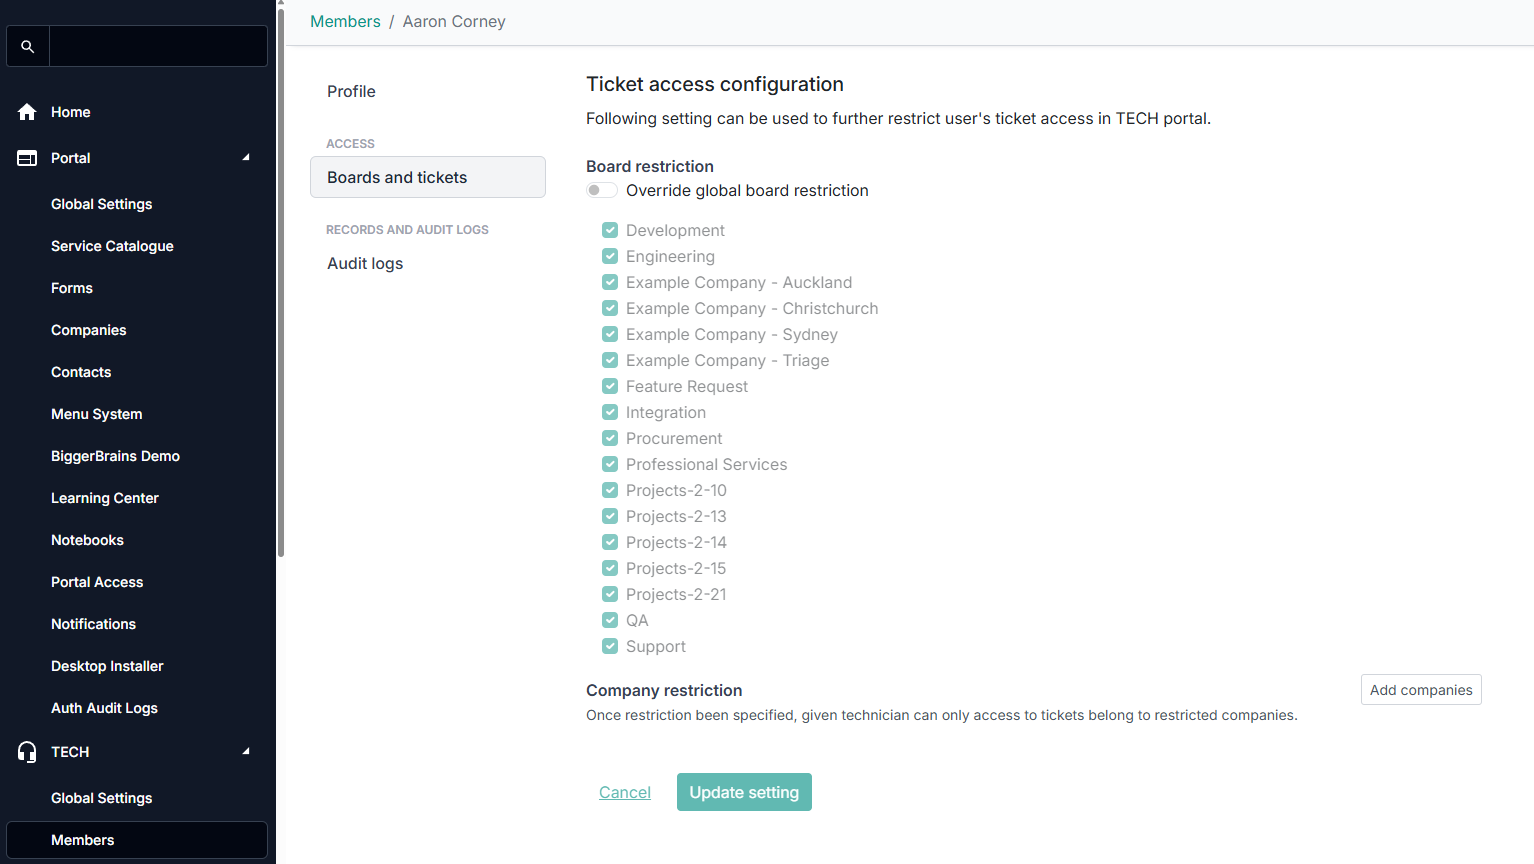This screenshot has height=864, width=1534.
Task: Click the TECH headset icon
Action: pyautogui.click(x=27, y=752)
